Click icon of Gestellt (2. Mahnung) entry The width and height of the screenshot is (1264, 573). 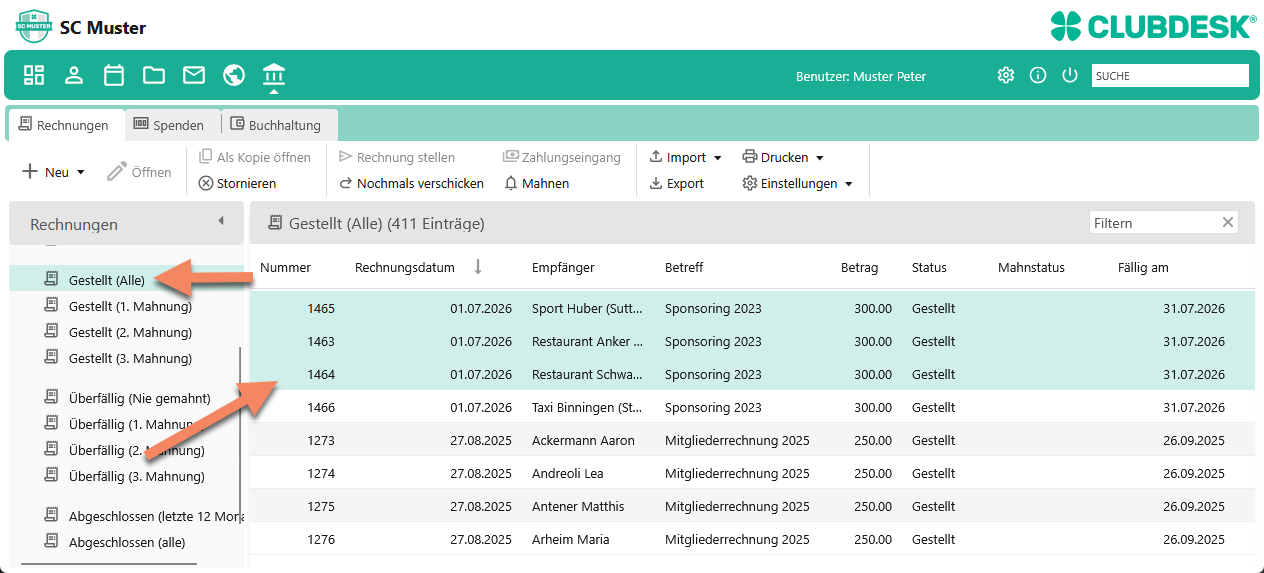pos(51,332)
